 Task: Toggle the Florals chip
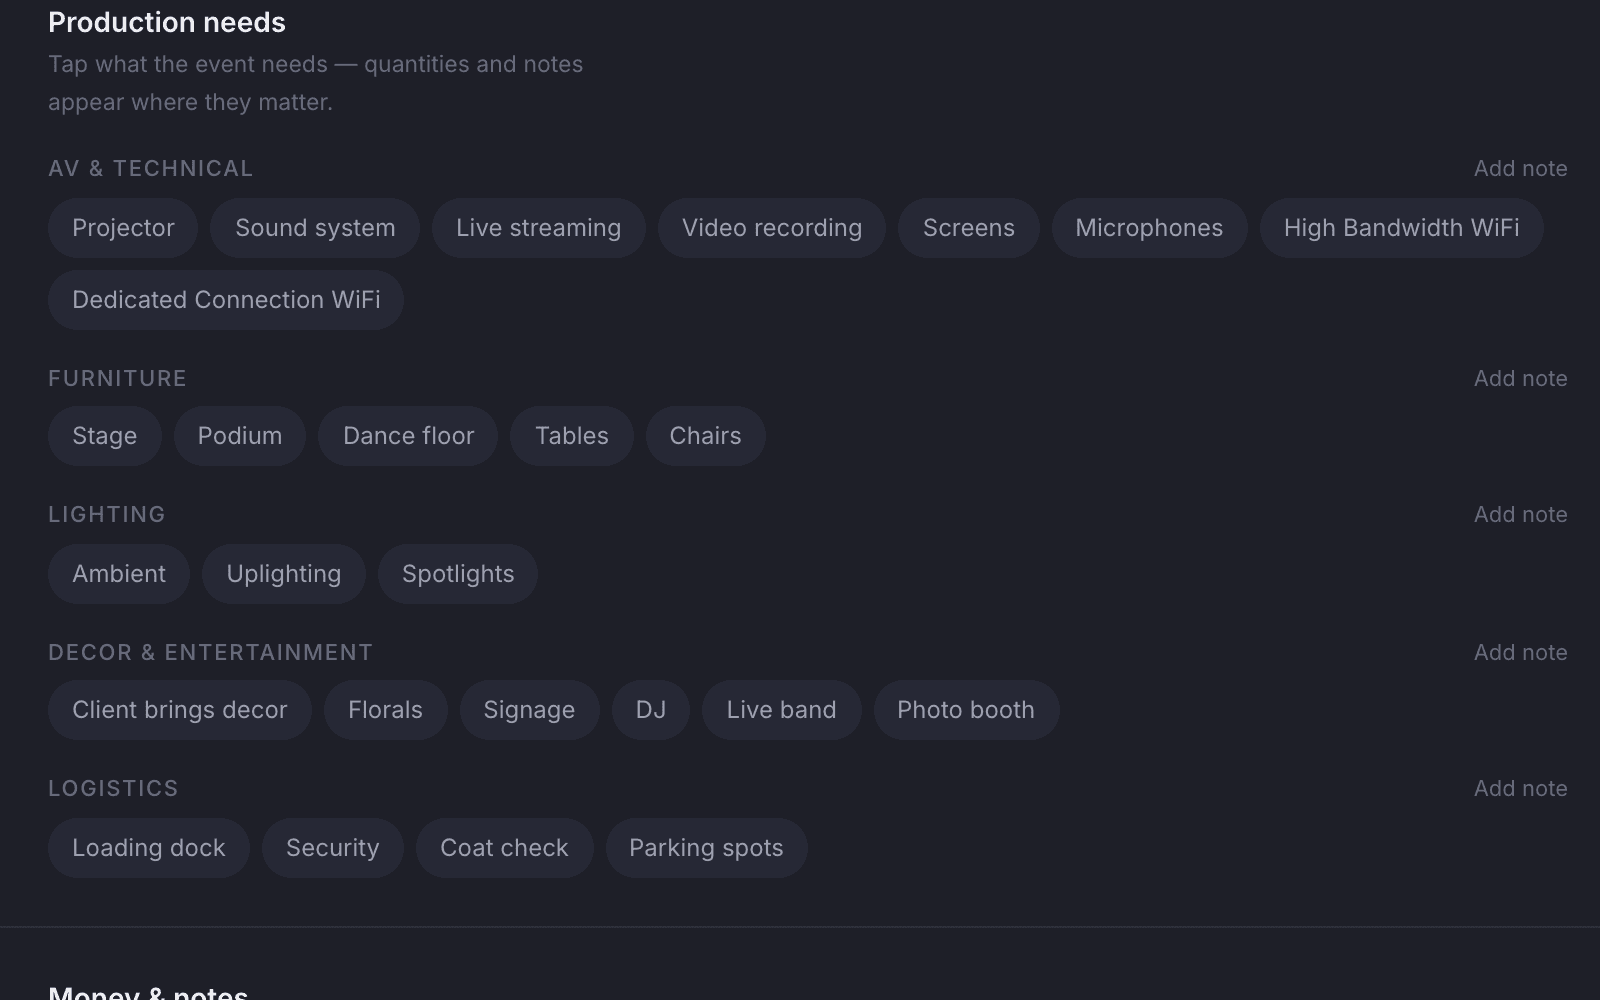[386, 710]
